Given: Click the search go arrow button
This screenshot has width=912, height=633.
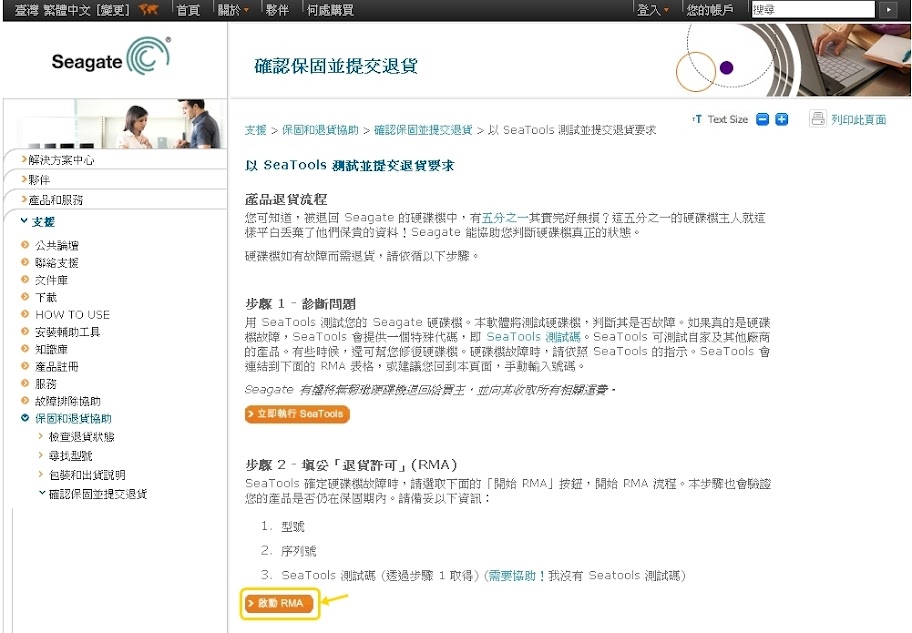Looking at the screenshot, I should click(888, 9).
